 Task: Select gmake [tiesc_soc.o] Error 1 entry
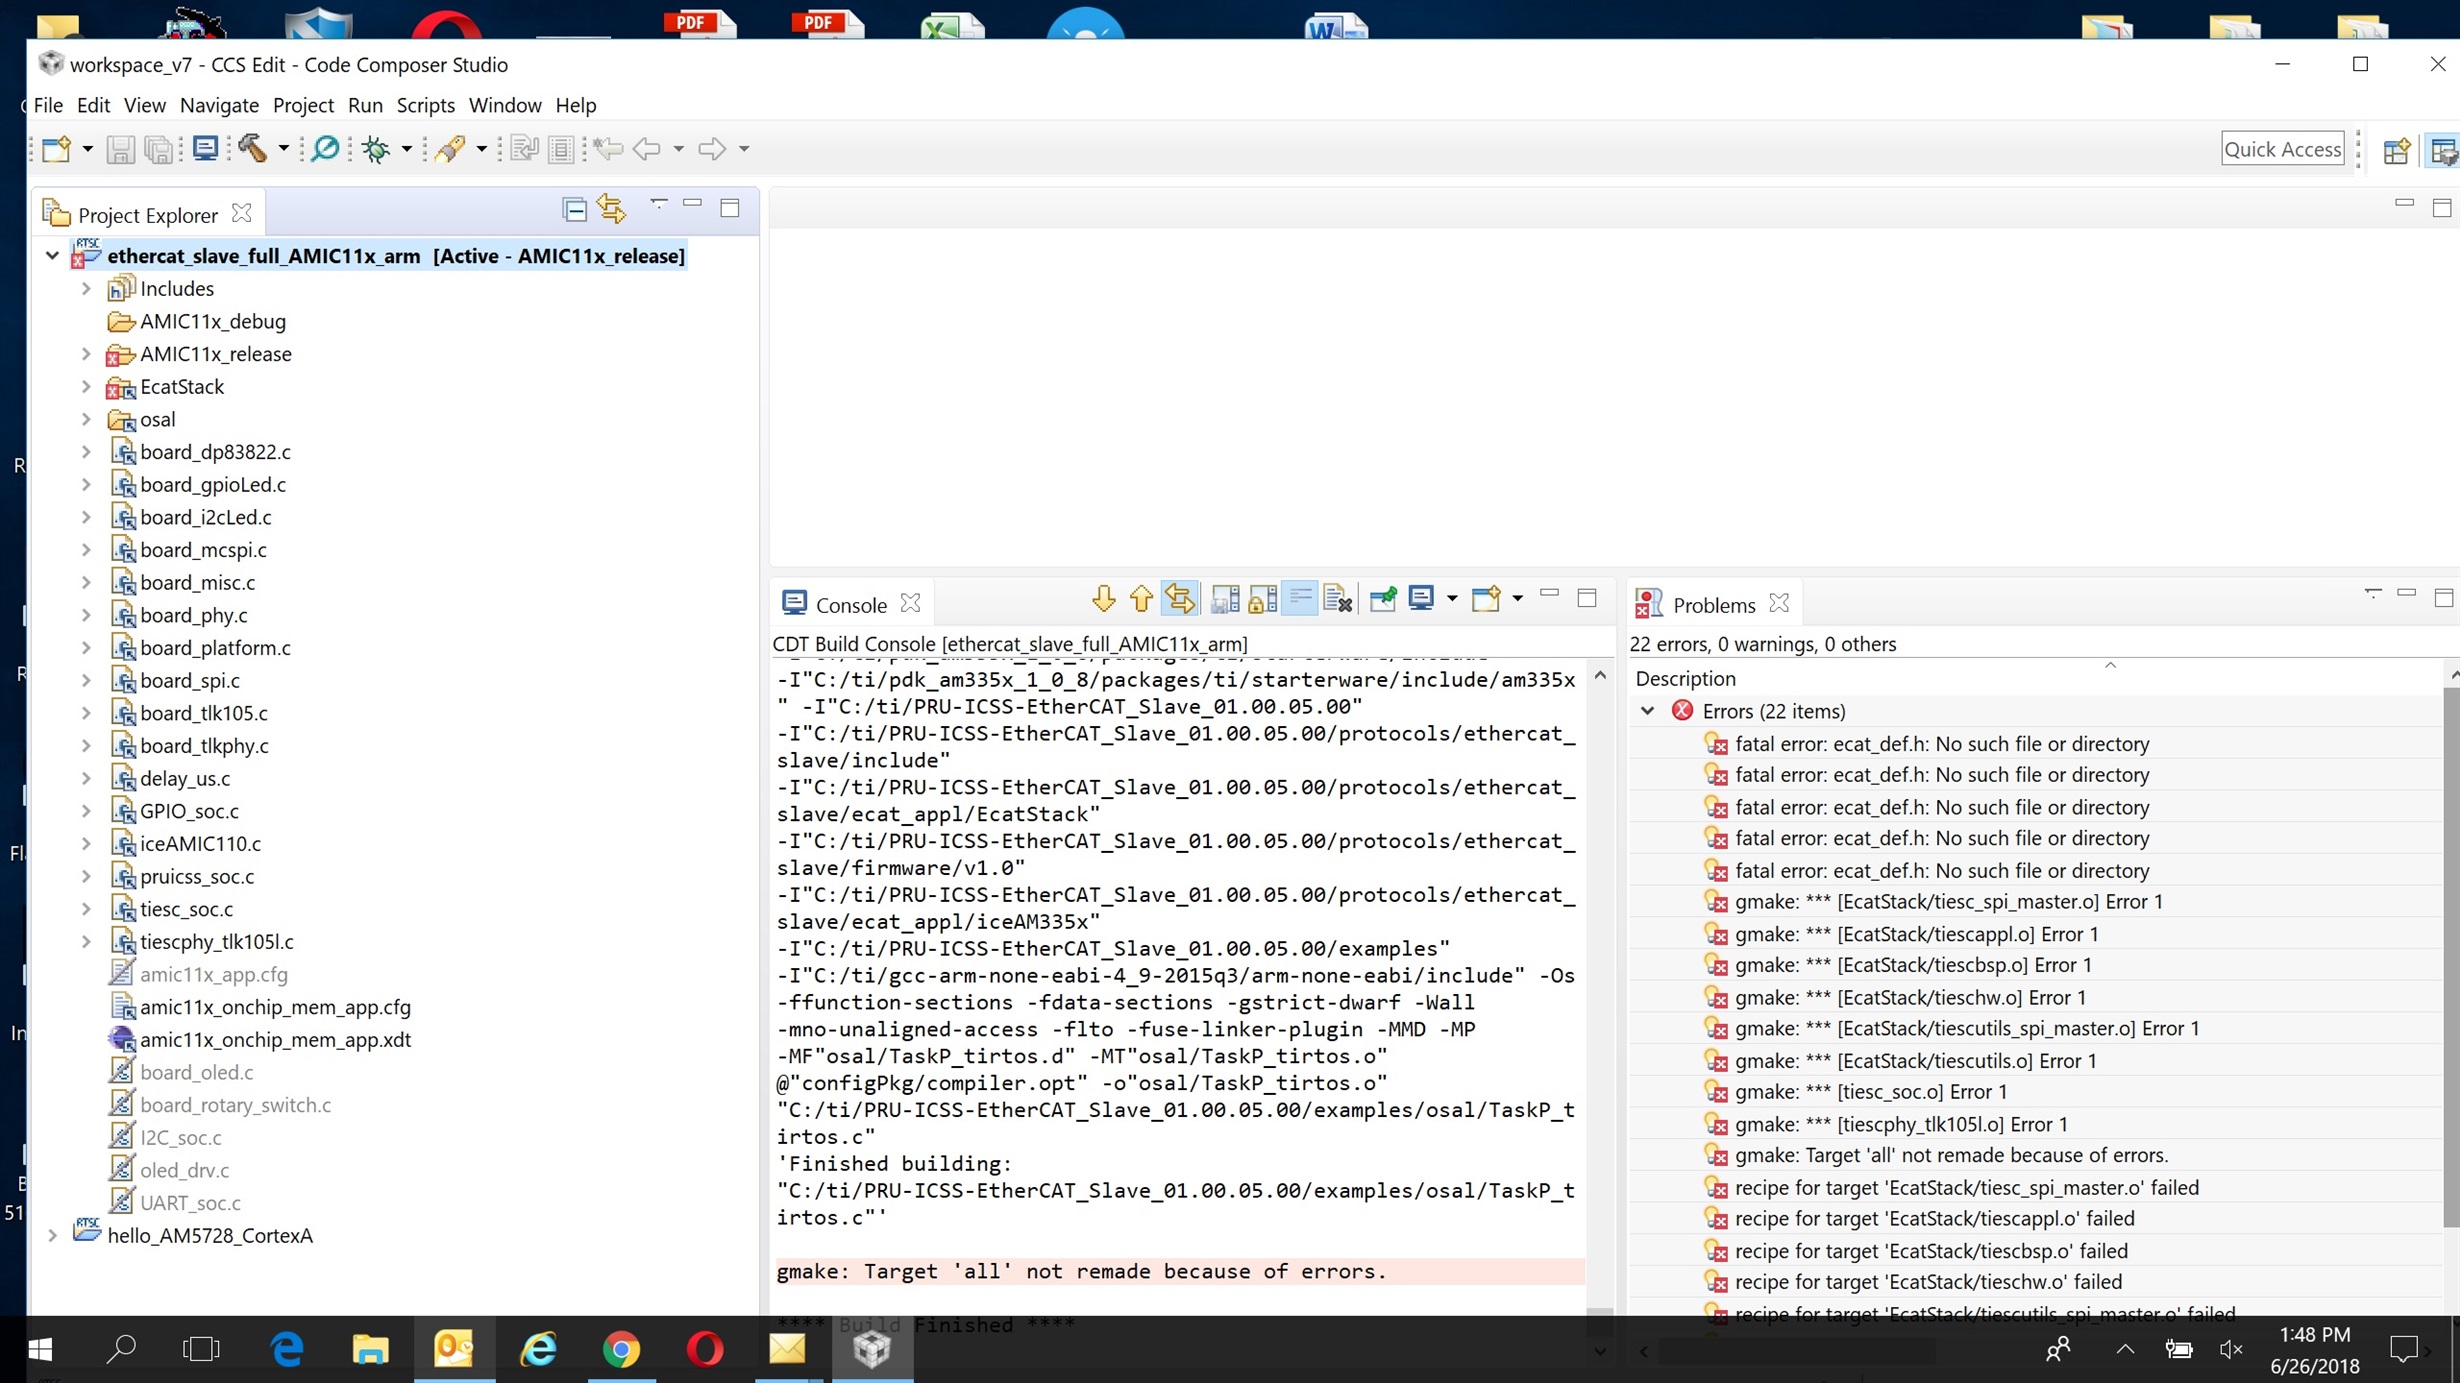tap(1870, 1092)
